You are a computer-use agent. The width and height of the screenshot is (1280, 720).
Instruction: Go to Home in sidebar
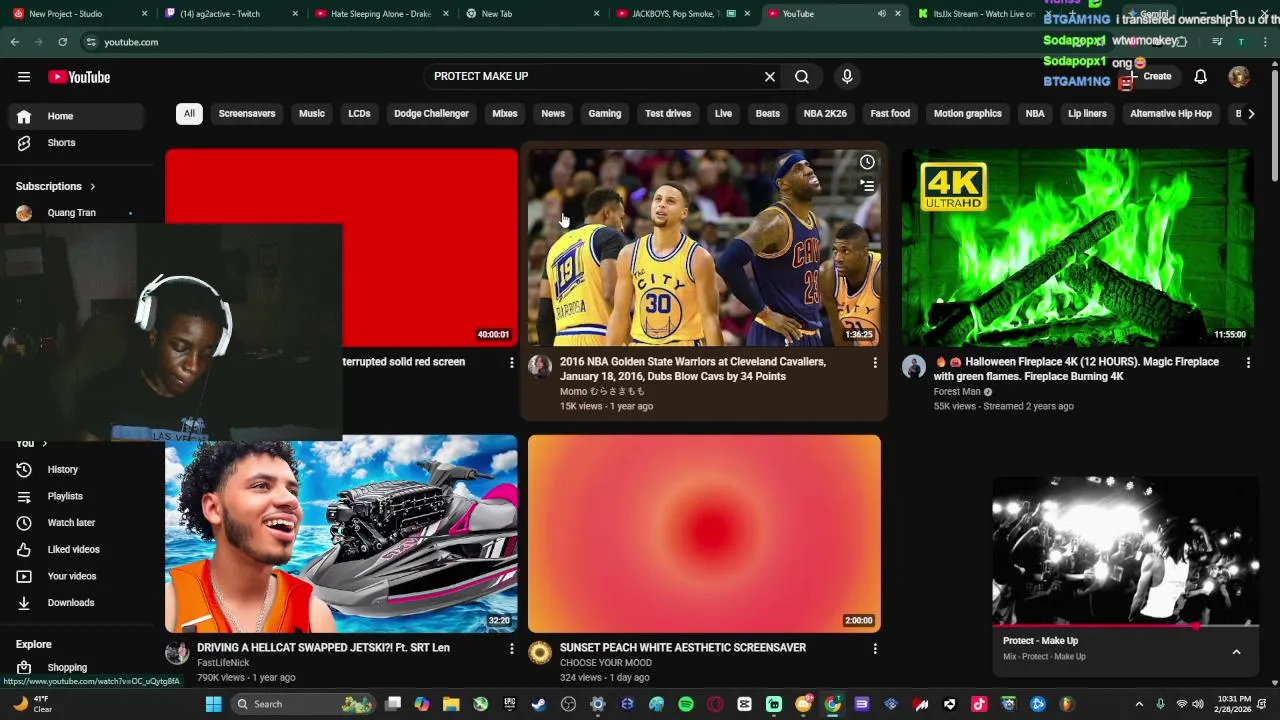pos(76,116)
